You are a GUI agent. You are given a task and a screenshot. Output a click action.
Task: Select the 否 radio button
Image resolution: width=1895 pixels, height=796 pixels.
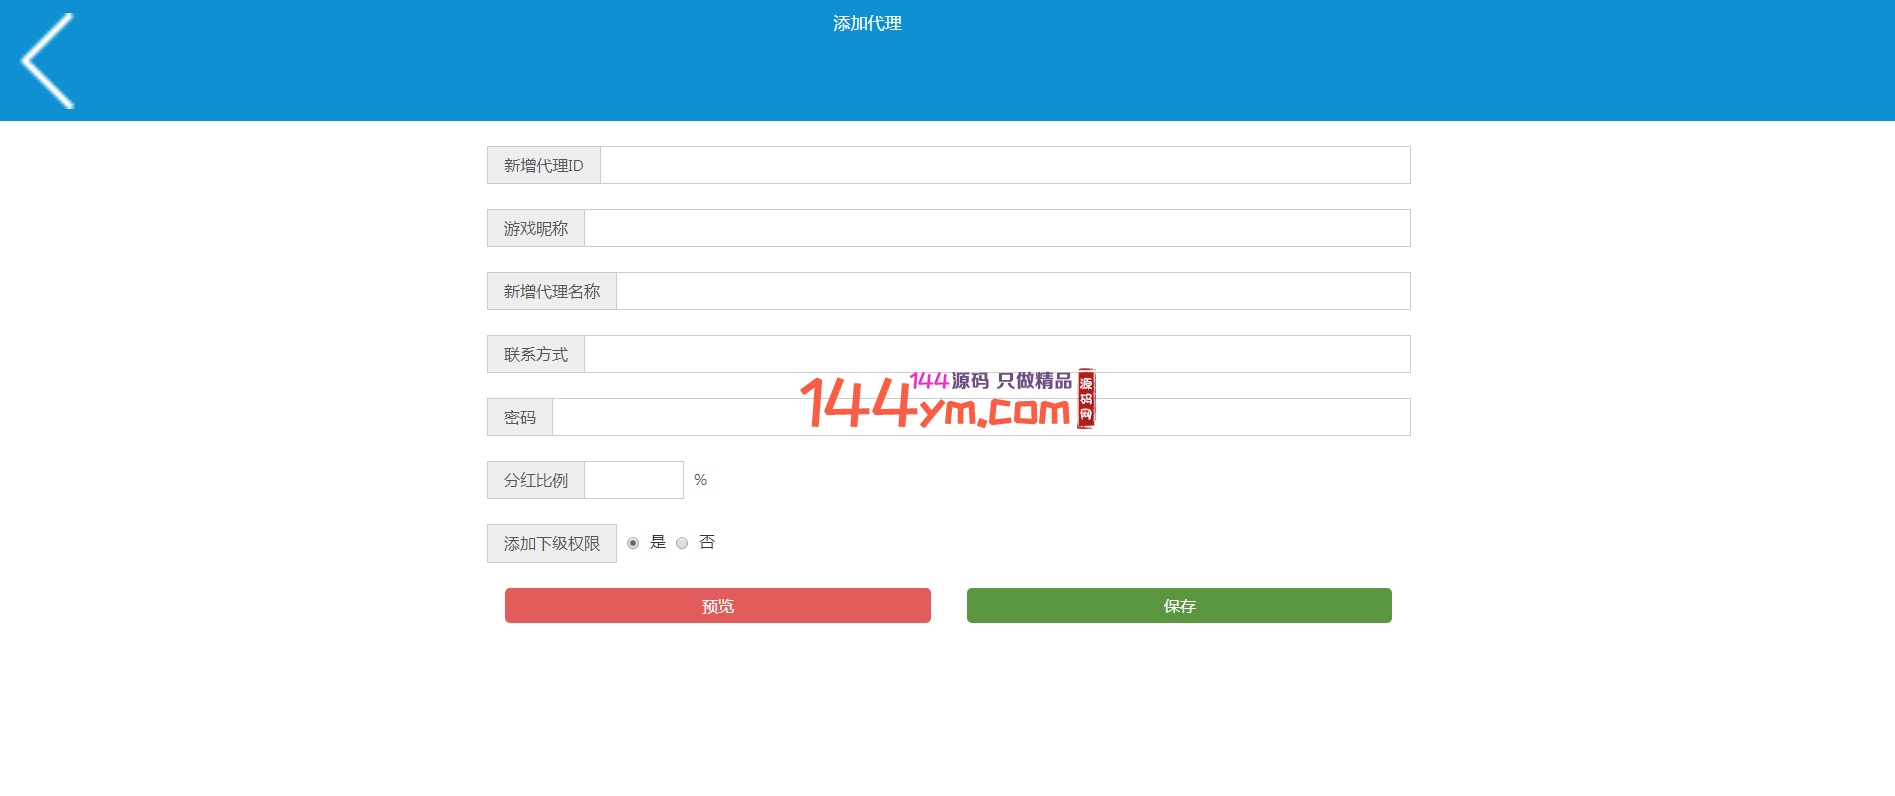(682, 543)
